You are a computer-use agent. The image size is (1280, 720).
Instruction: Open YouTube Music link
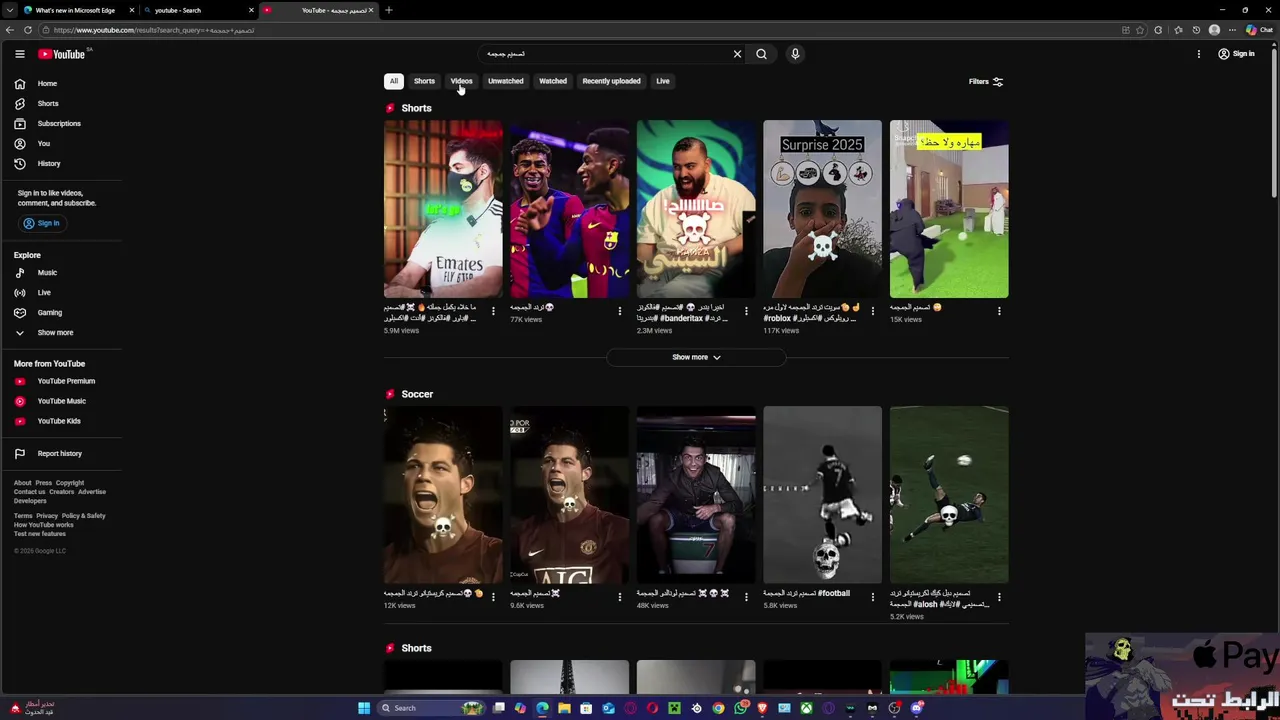60,401
